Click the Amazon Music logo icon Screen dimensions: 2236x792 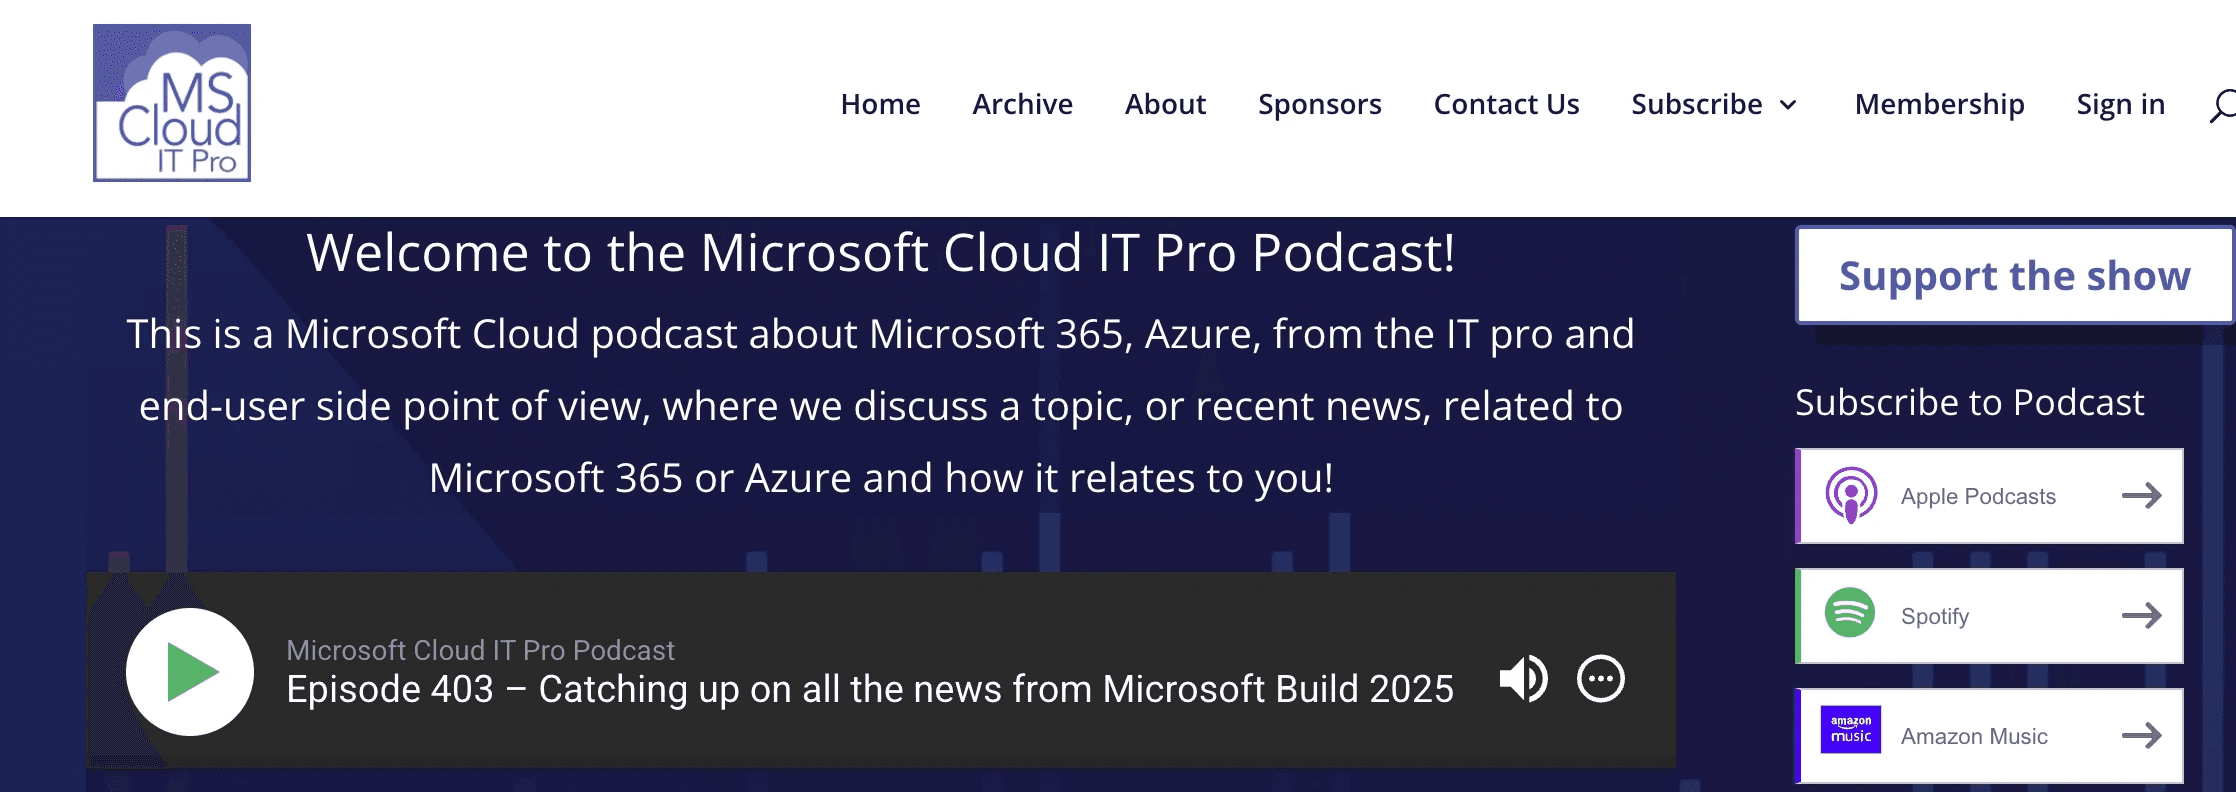tap(1851, 730)
